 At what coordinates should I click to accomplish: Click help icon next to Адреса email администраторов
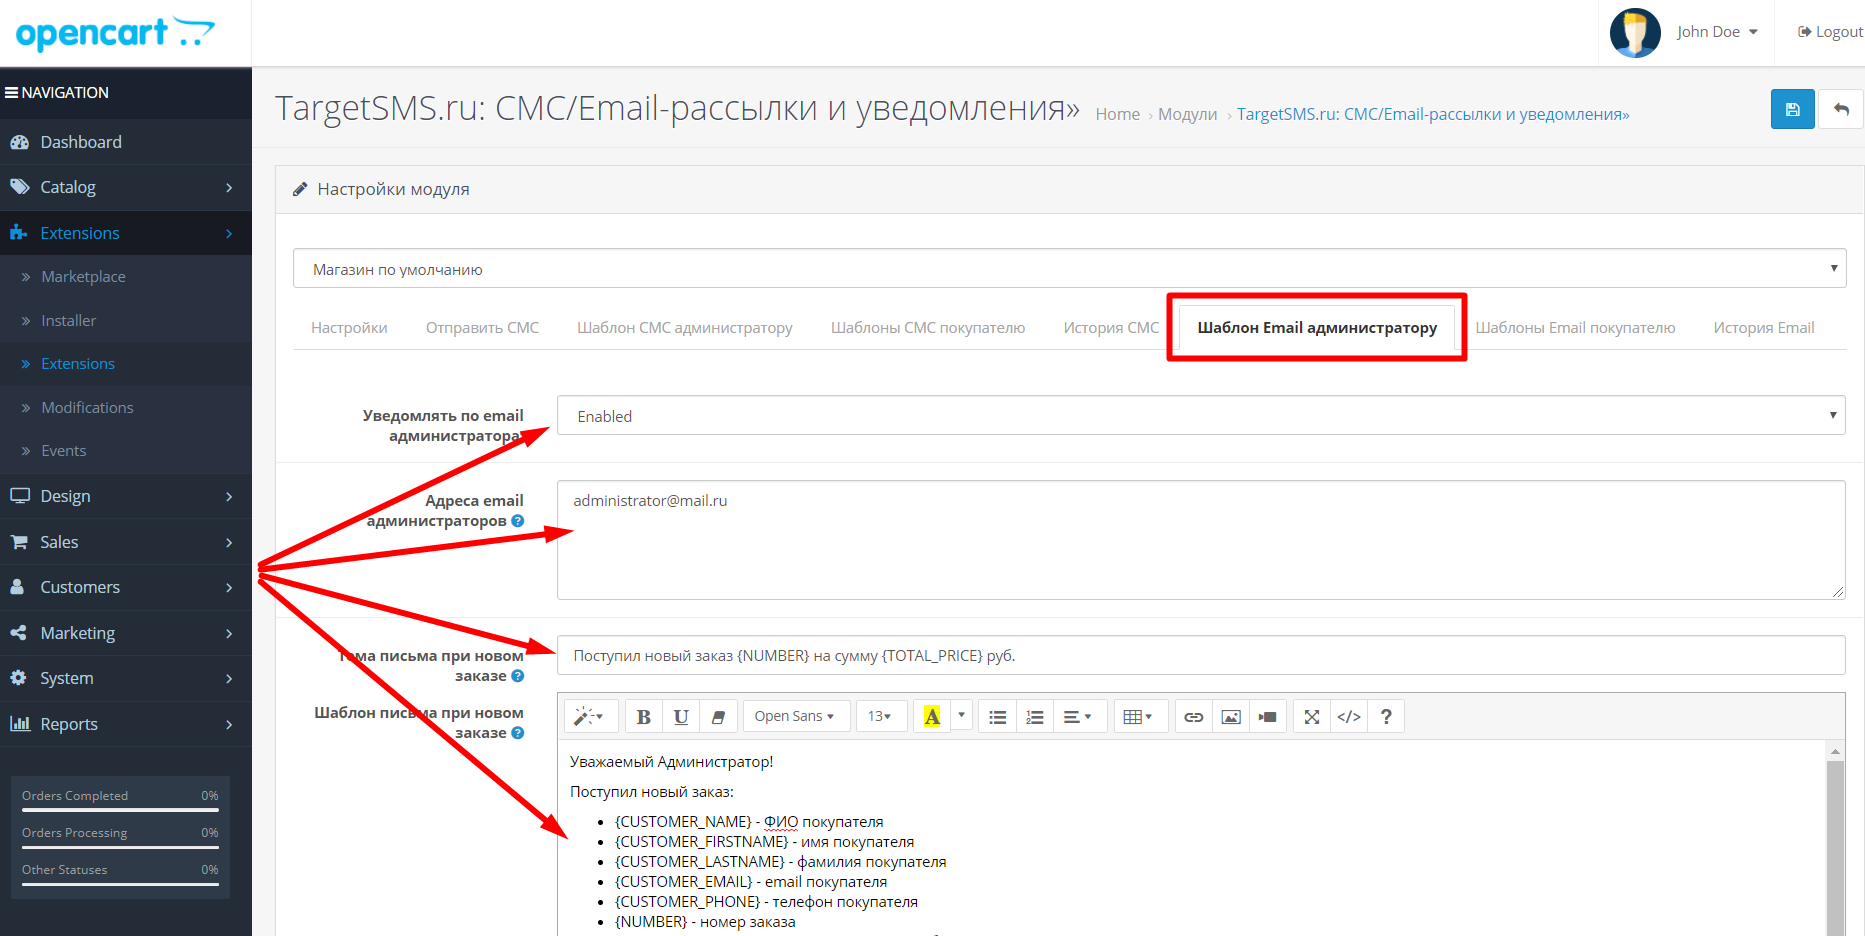pyautogui.click(x=517, y=521)
